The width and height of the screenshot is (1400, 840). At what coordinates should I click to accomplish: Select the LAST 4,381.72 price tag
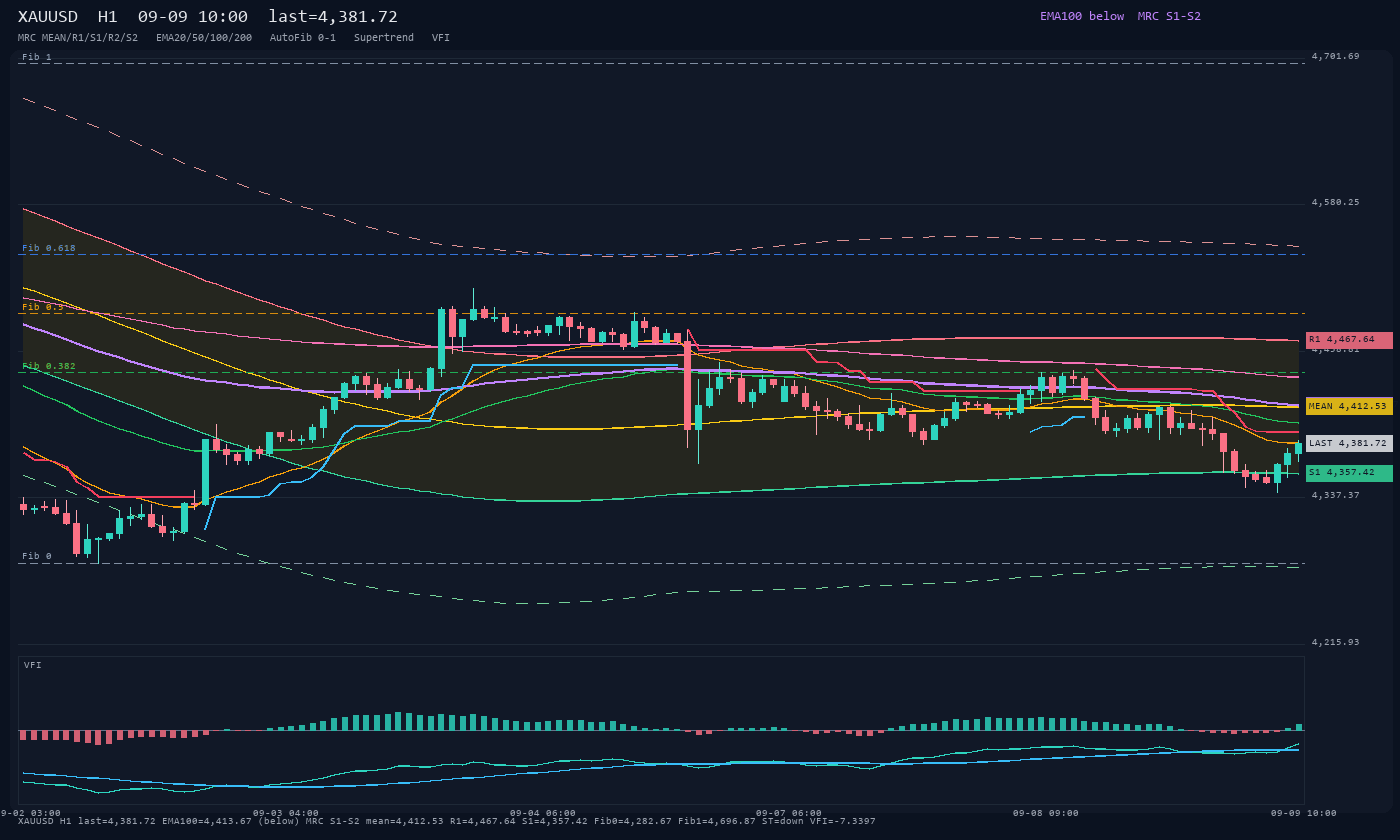tap(1349, 443)
